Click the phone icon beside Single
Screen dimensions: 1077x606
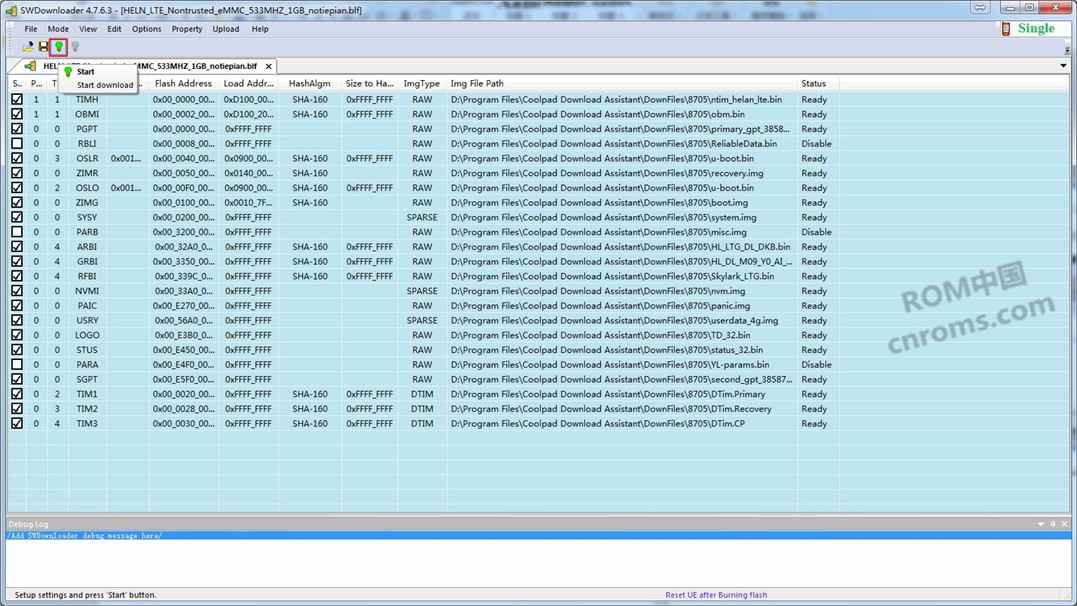tap(1005, 29)
